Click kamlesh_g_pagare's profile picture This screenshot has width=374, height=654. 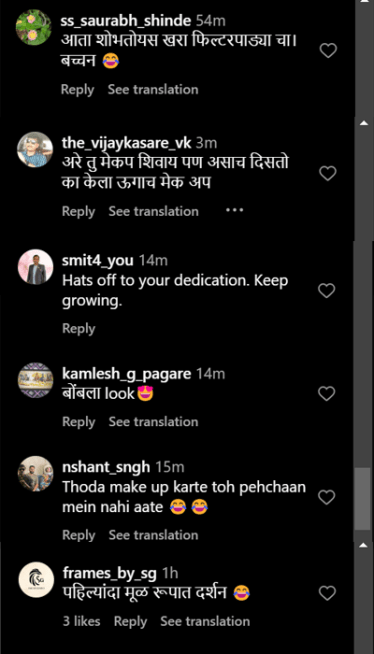coord(35,380)
